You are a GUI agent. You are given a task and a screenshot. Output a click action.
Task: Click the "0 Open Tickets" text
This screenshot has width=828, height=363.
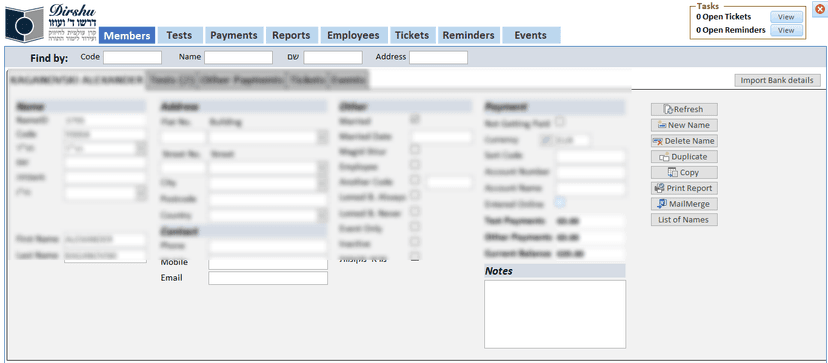click(723, 17)
